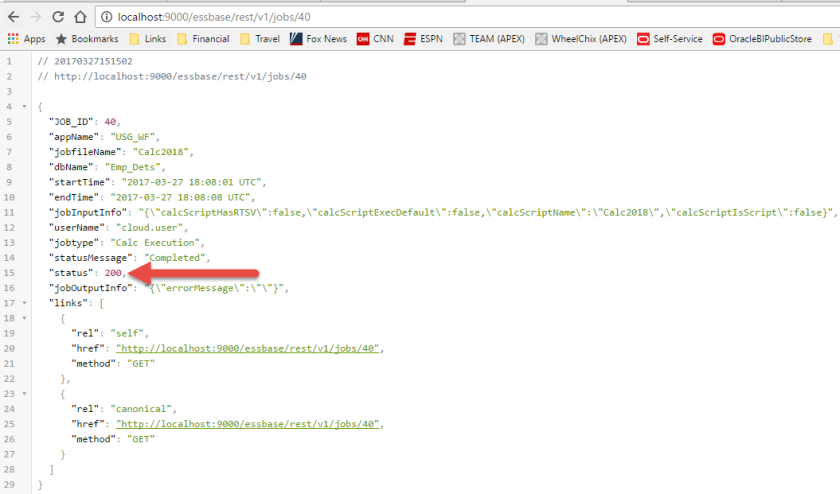
Task: Collapse the "links" array on line 17
Action: (x=24, y=303)
